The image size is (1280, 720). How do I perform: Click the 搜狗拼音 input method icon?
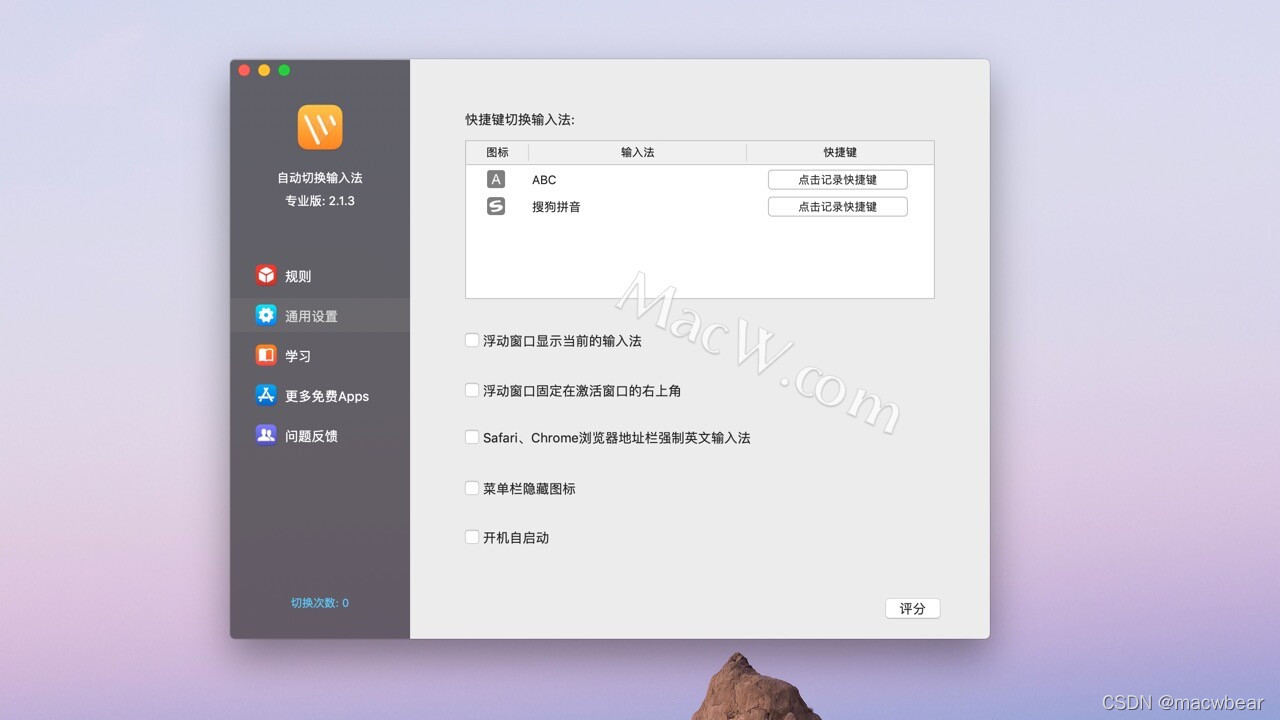tap(496, 206)
